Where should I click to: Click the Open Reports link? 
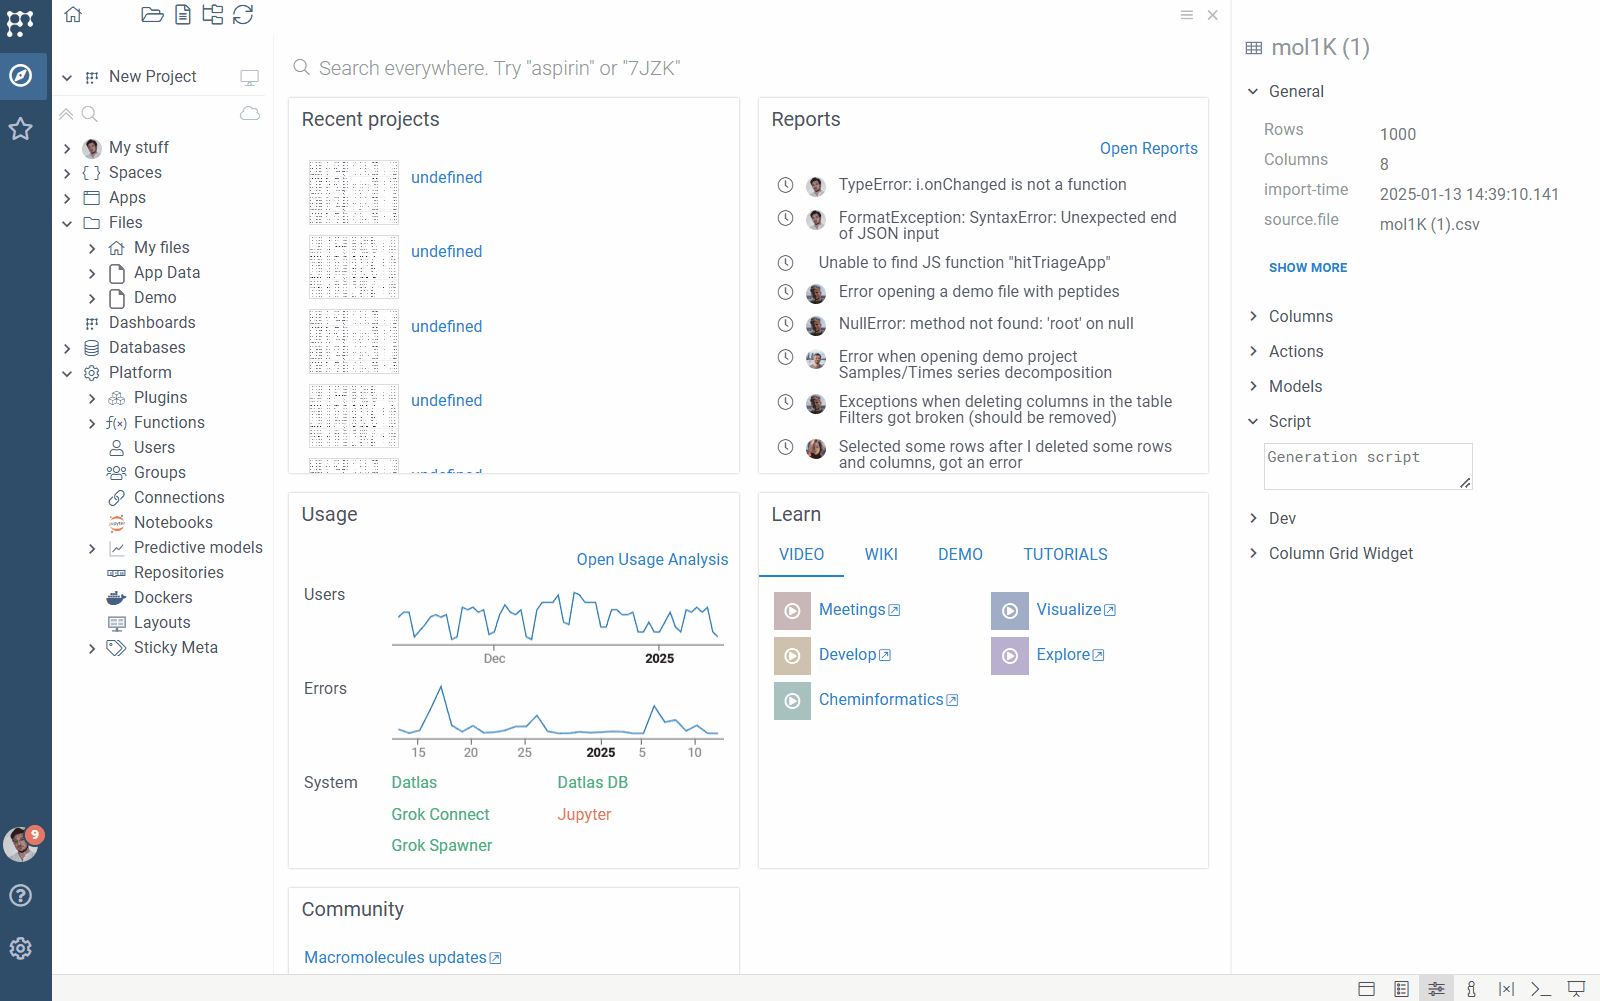click(x=1148, y=148)
